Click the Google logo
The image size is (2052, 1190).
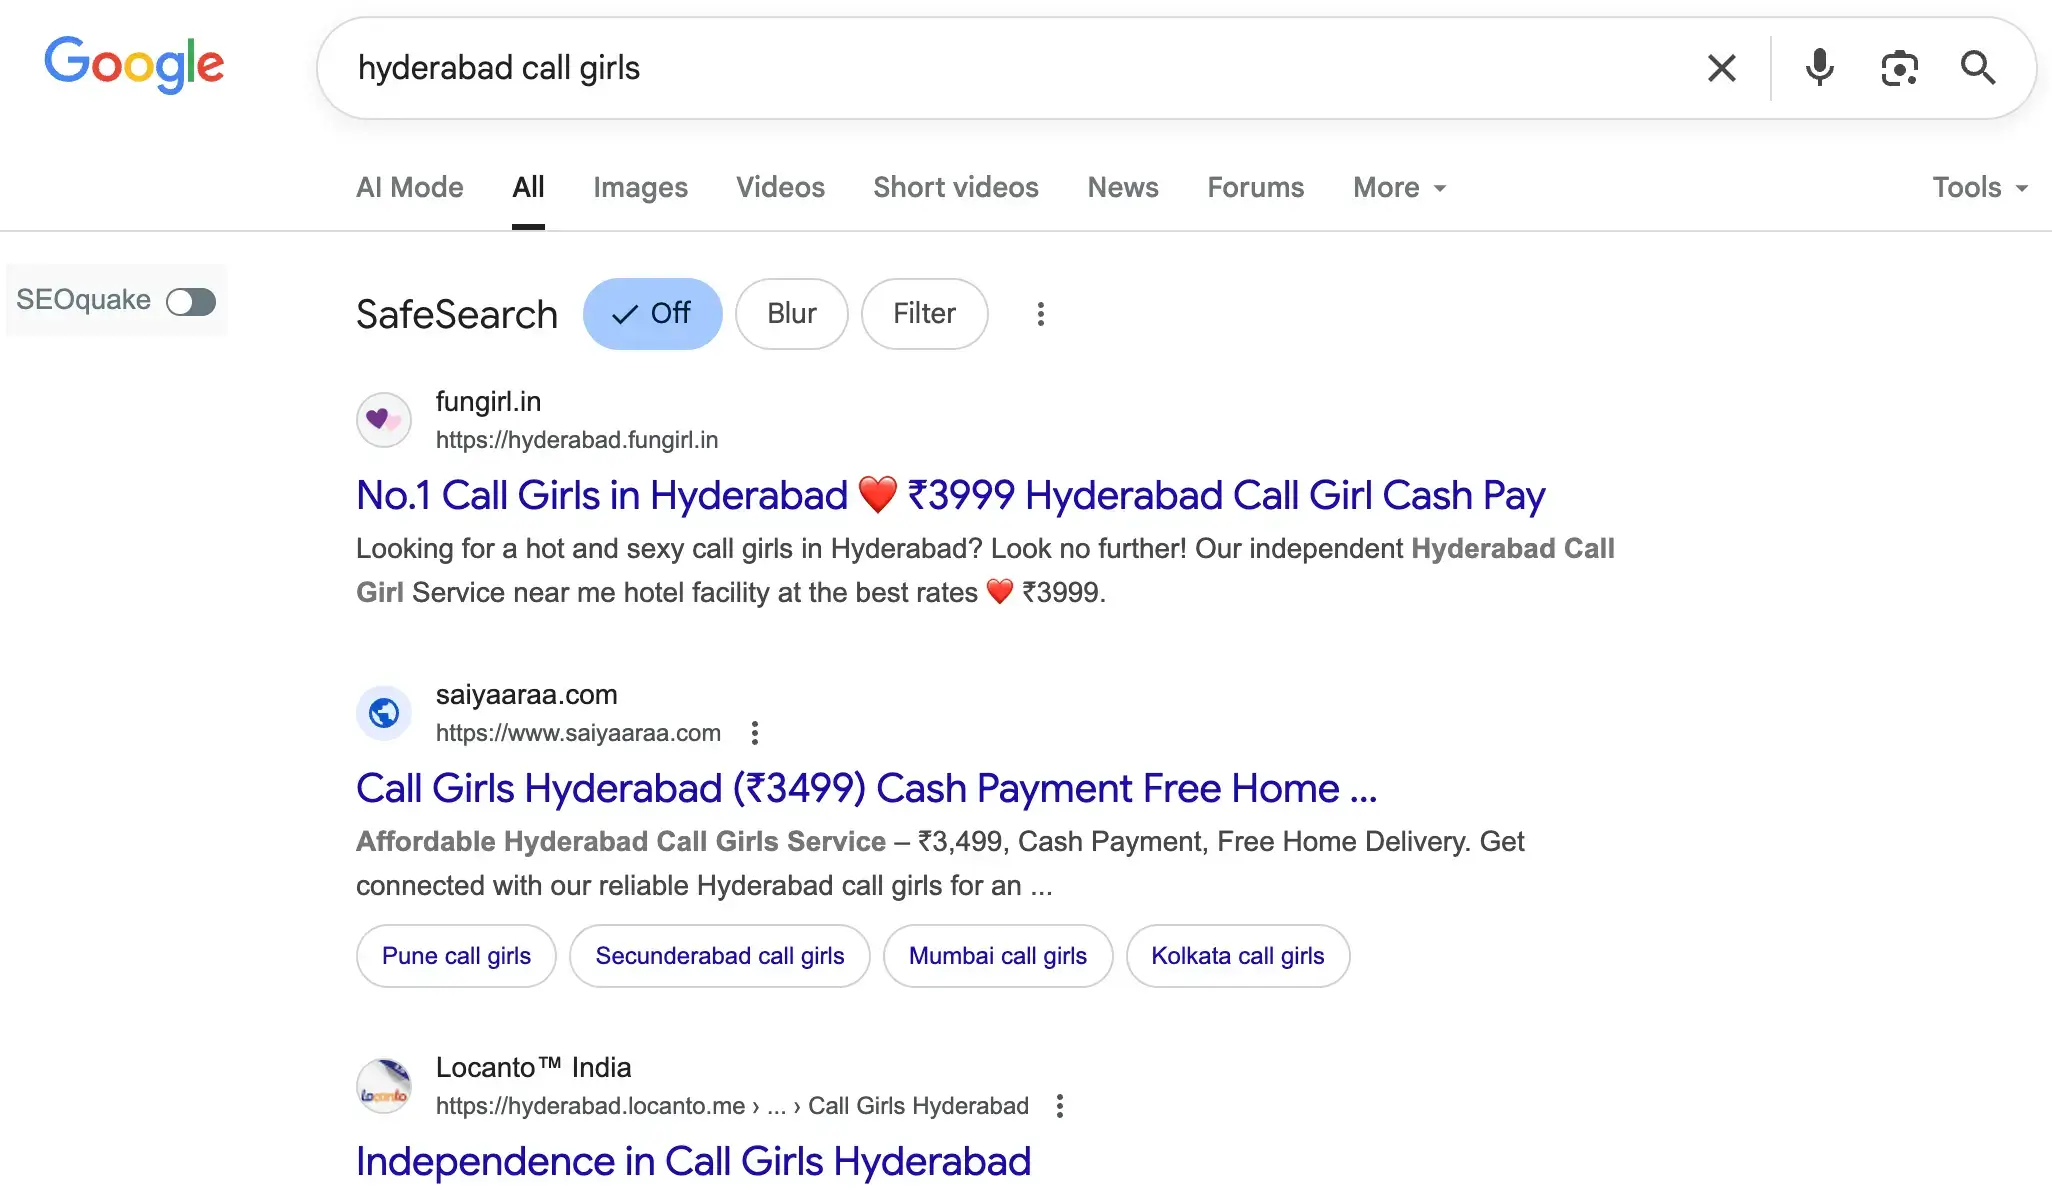134,65
